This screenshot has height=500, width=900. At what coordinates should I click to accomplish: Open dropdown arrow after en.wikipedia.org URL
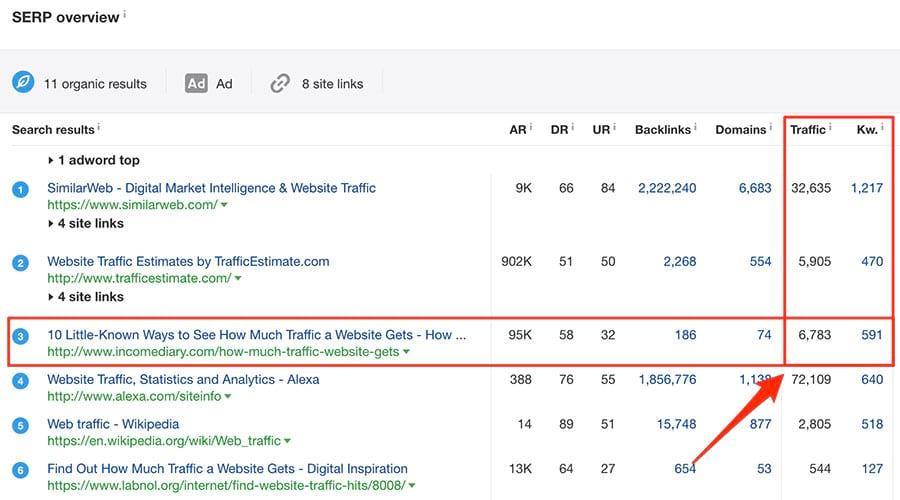(287, 441)
